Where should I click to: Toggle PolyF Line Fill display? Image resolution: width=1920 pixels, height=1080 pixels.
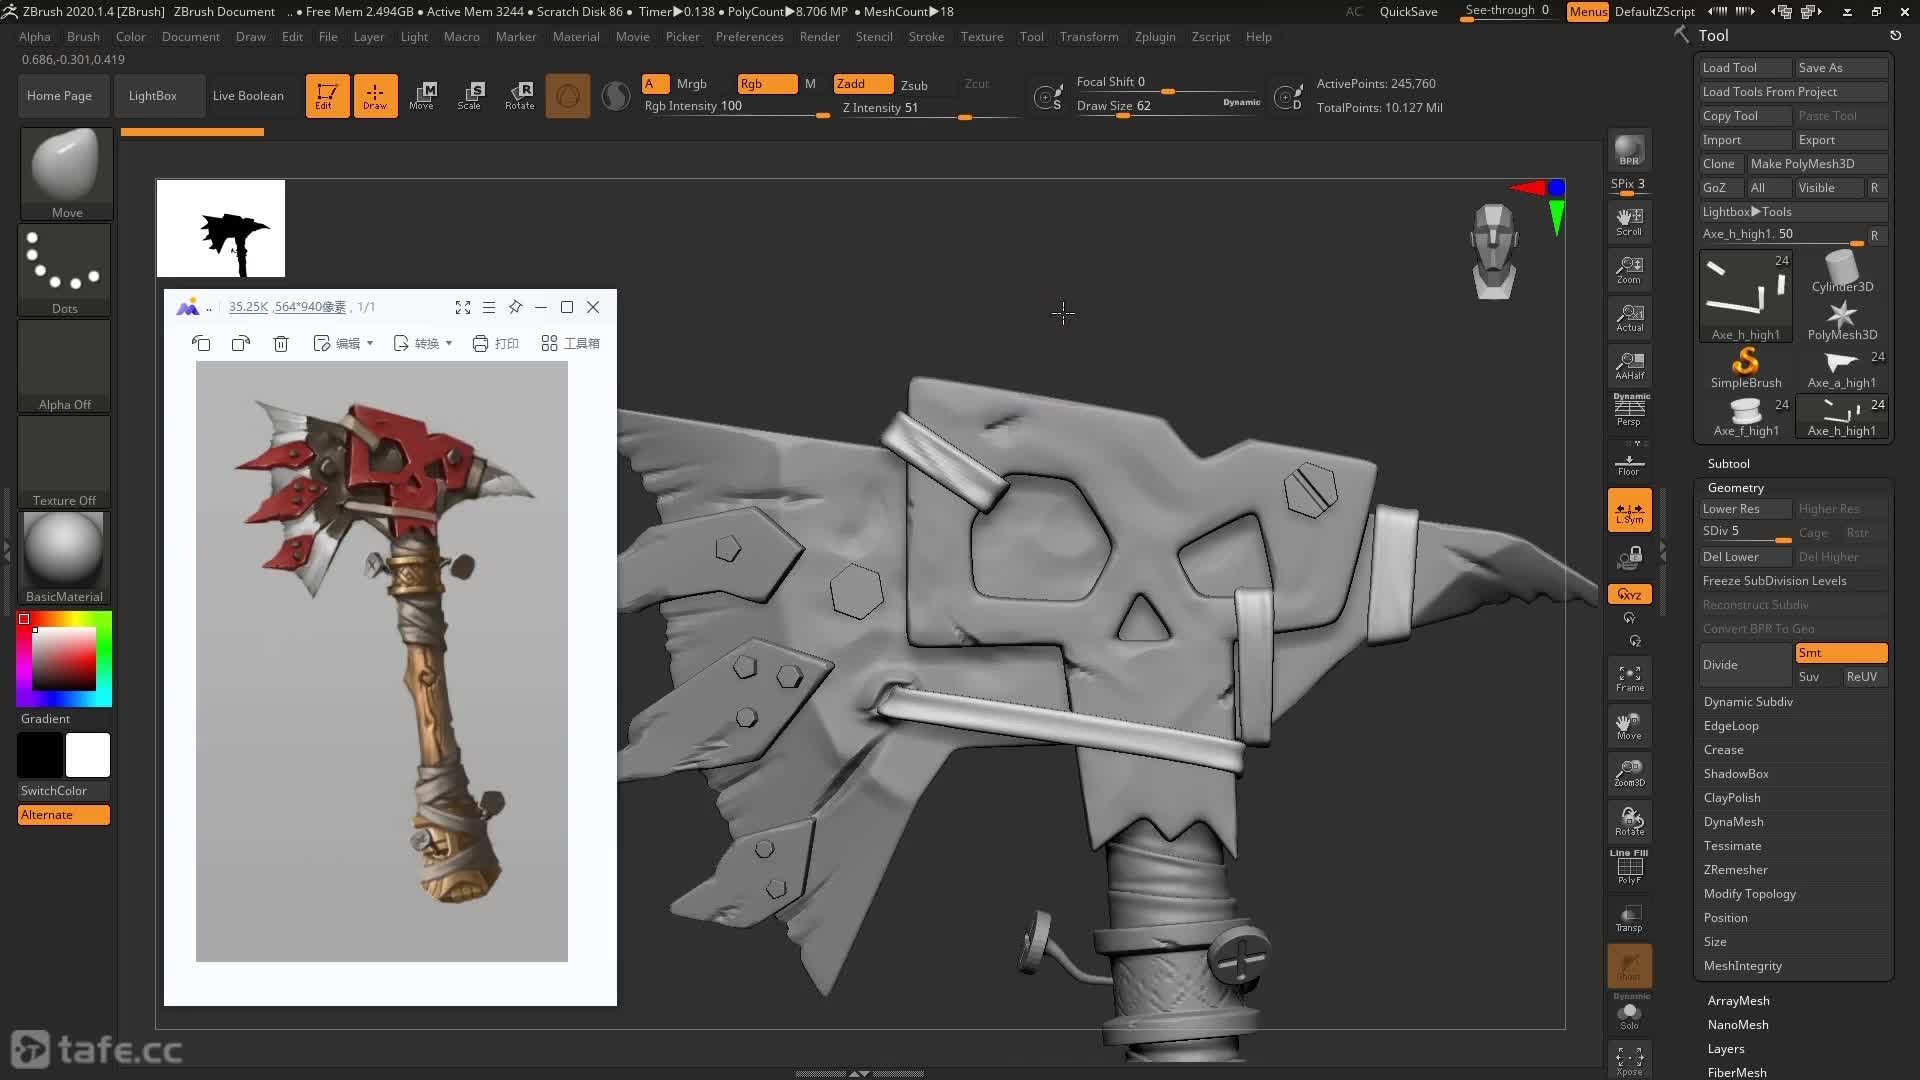click(1629, 867)
